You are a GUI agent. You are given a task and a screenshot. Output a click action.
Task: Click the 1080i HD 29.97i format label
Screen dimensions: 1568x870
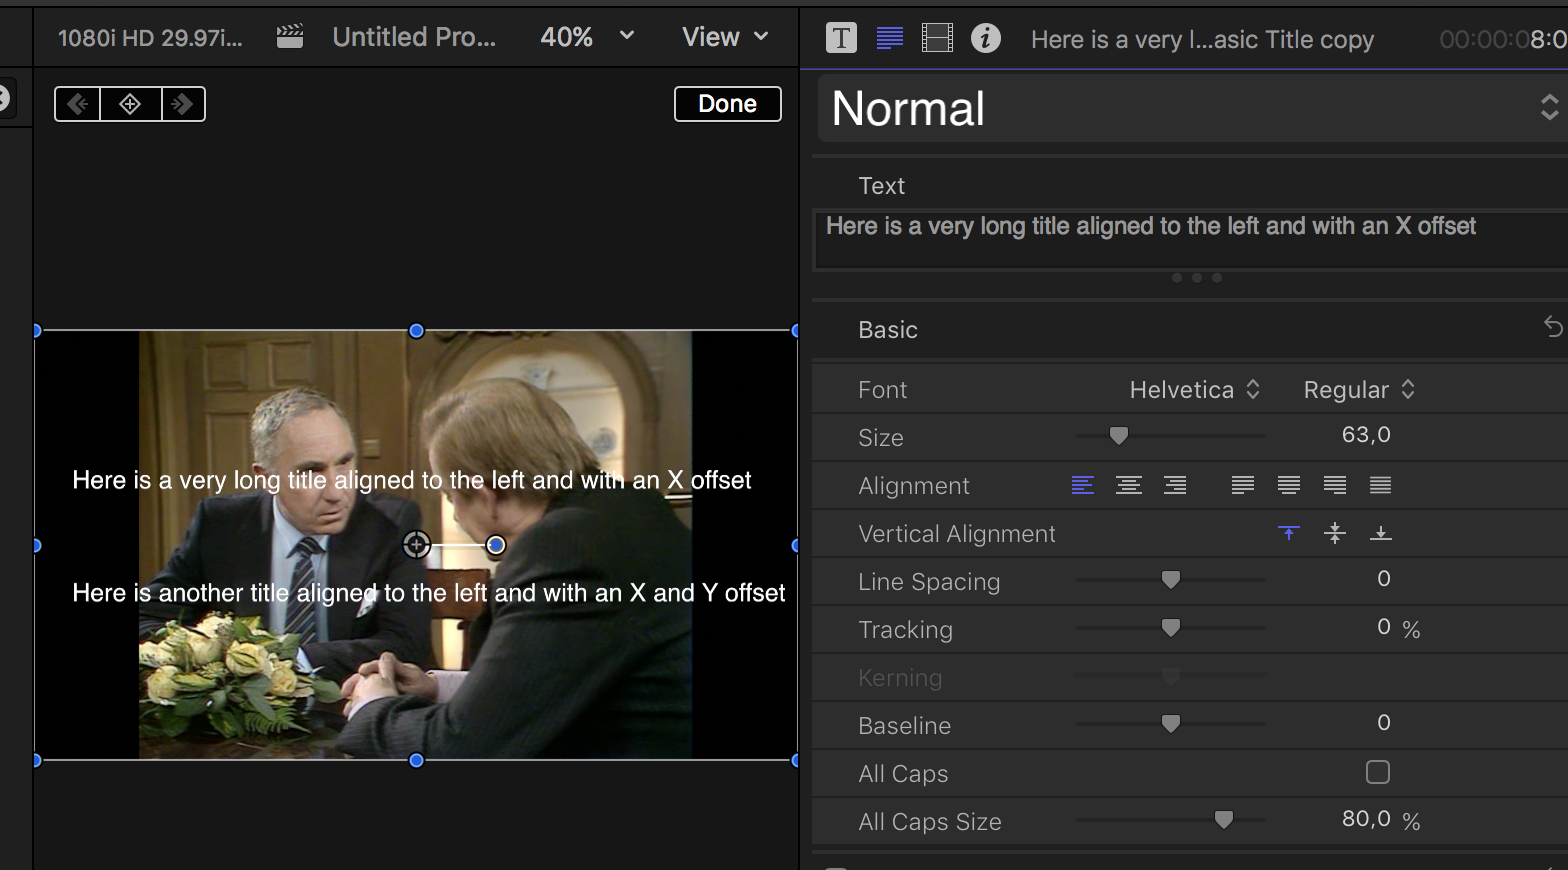pyautogui.click(x=150, y=38)
